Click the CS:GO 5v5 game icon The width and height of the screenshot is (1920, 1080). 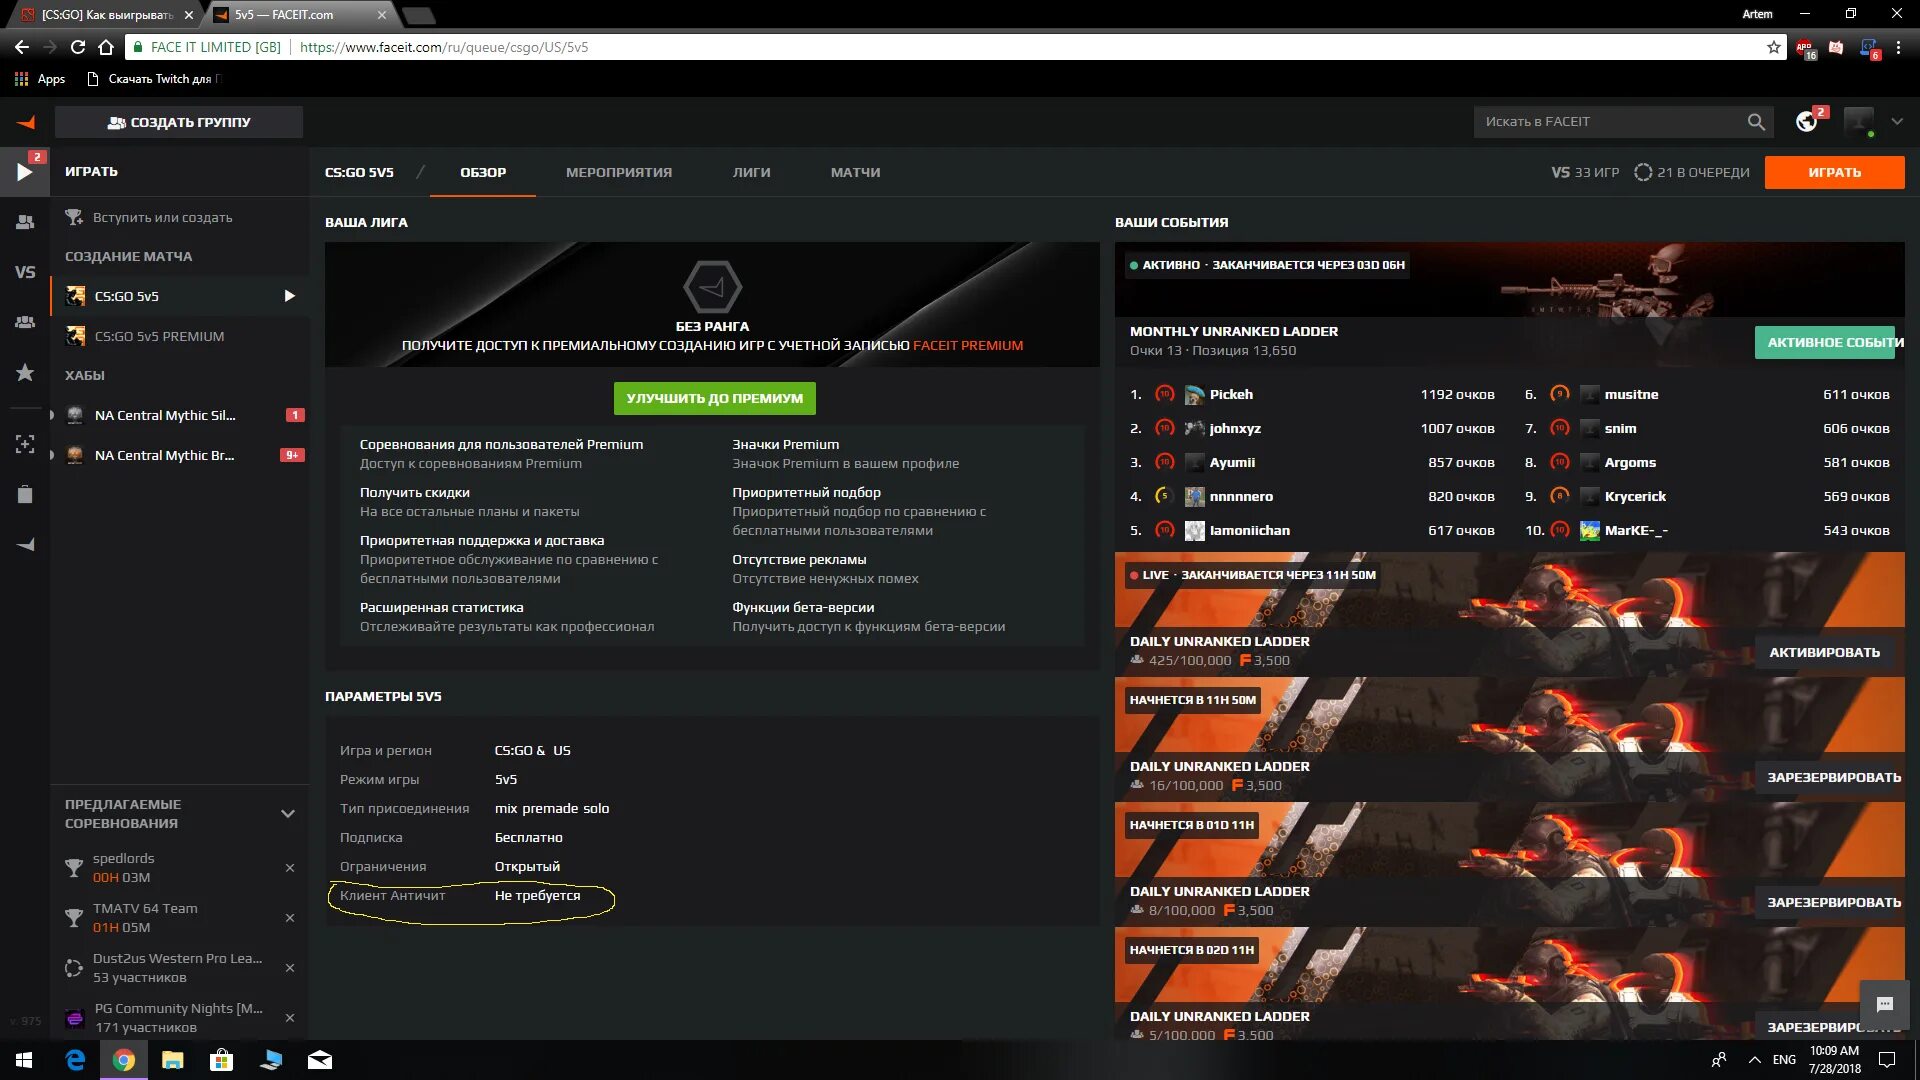pos(75,296)
